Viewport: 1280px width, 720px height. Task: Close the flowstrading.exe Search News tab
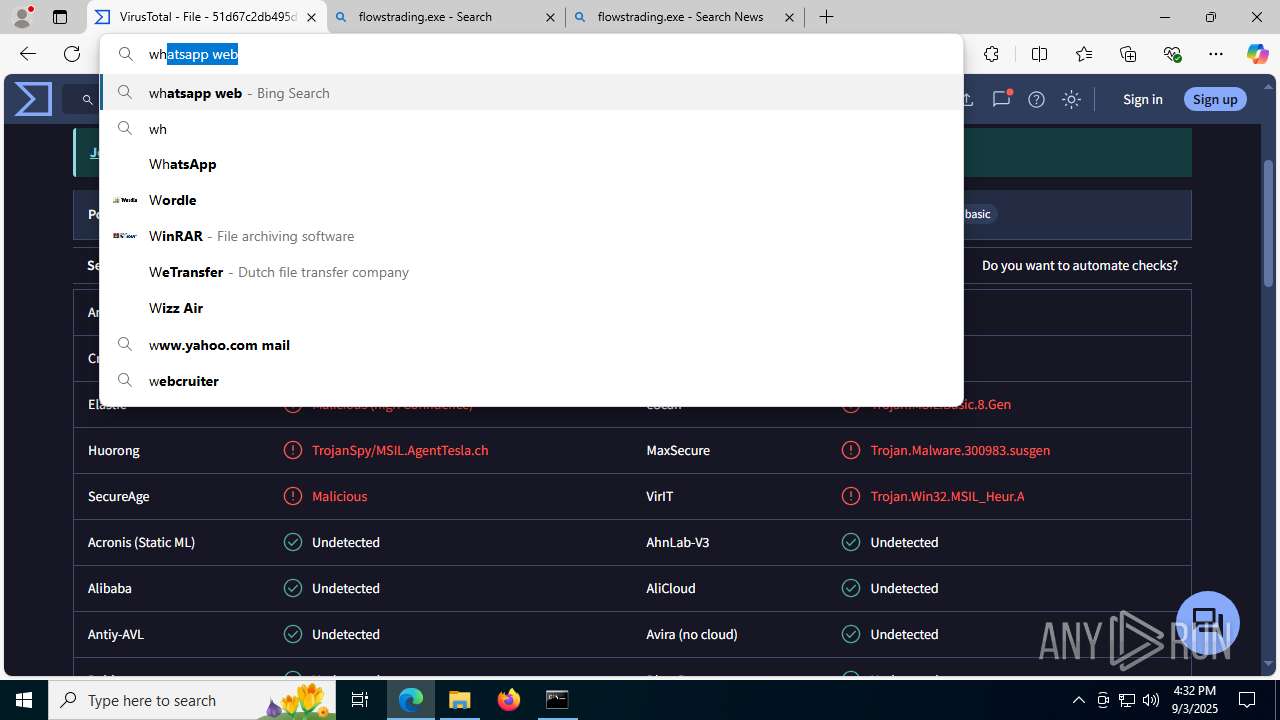pos(789,17)
